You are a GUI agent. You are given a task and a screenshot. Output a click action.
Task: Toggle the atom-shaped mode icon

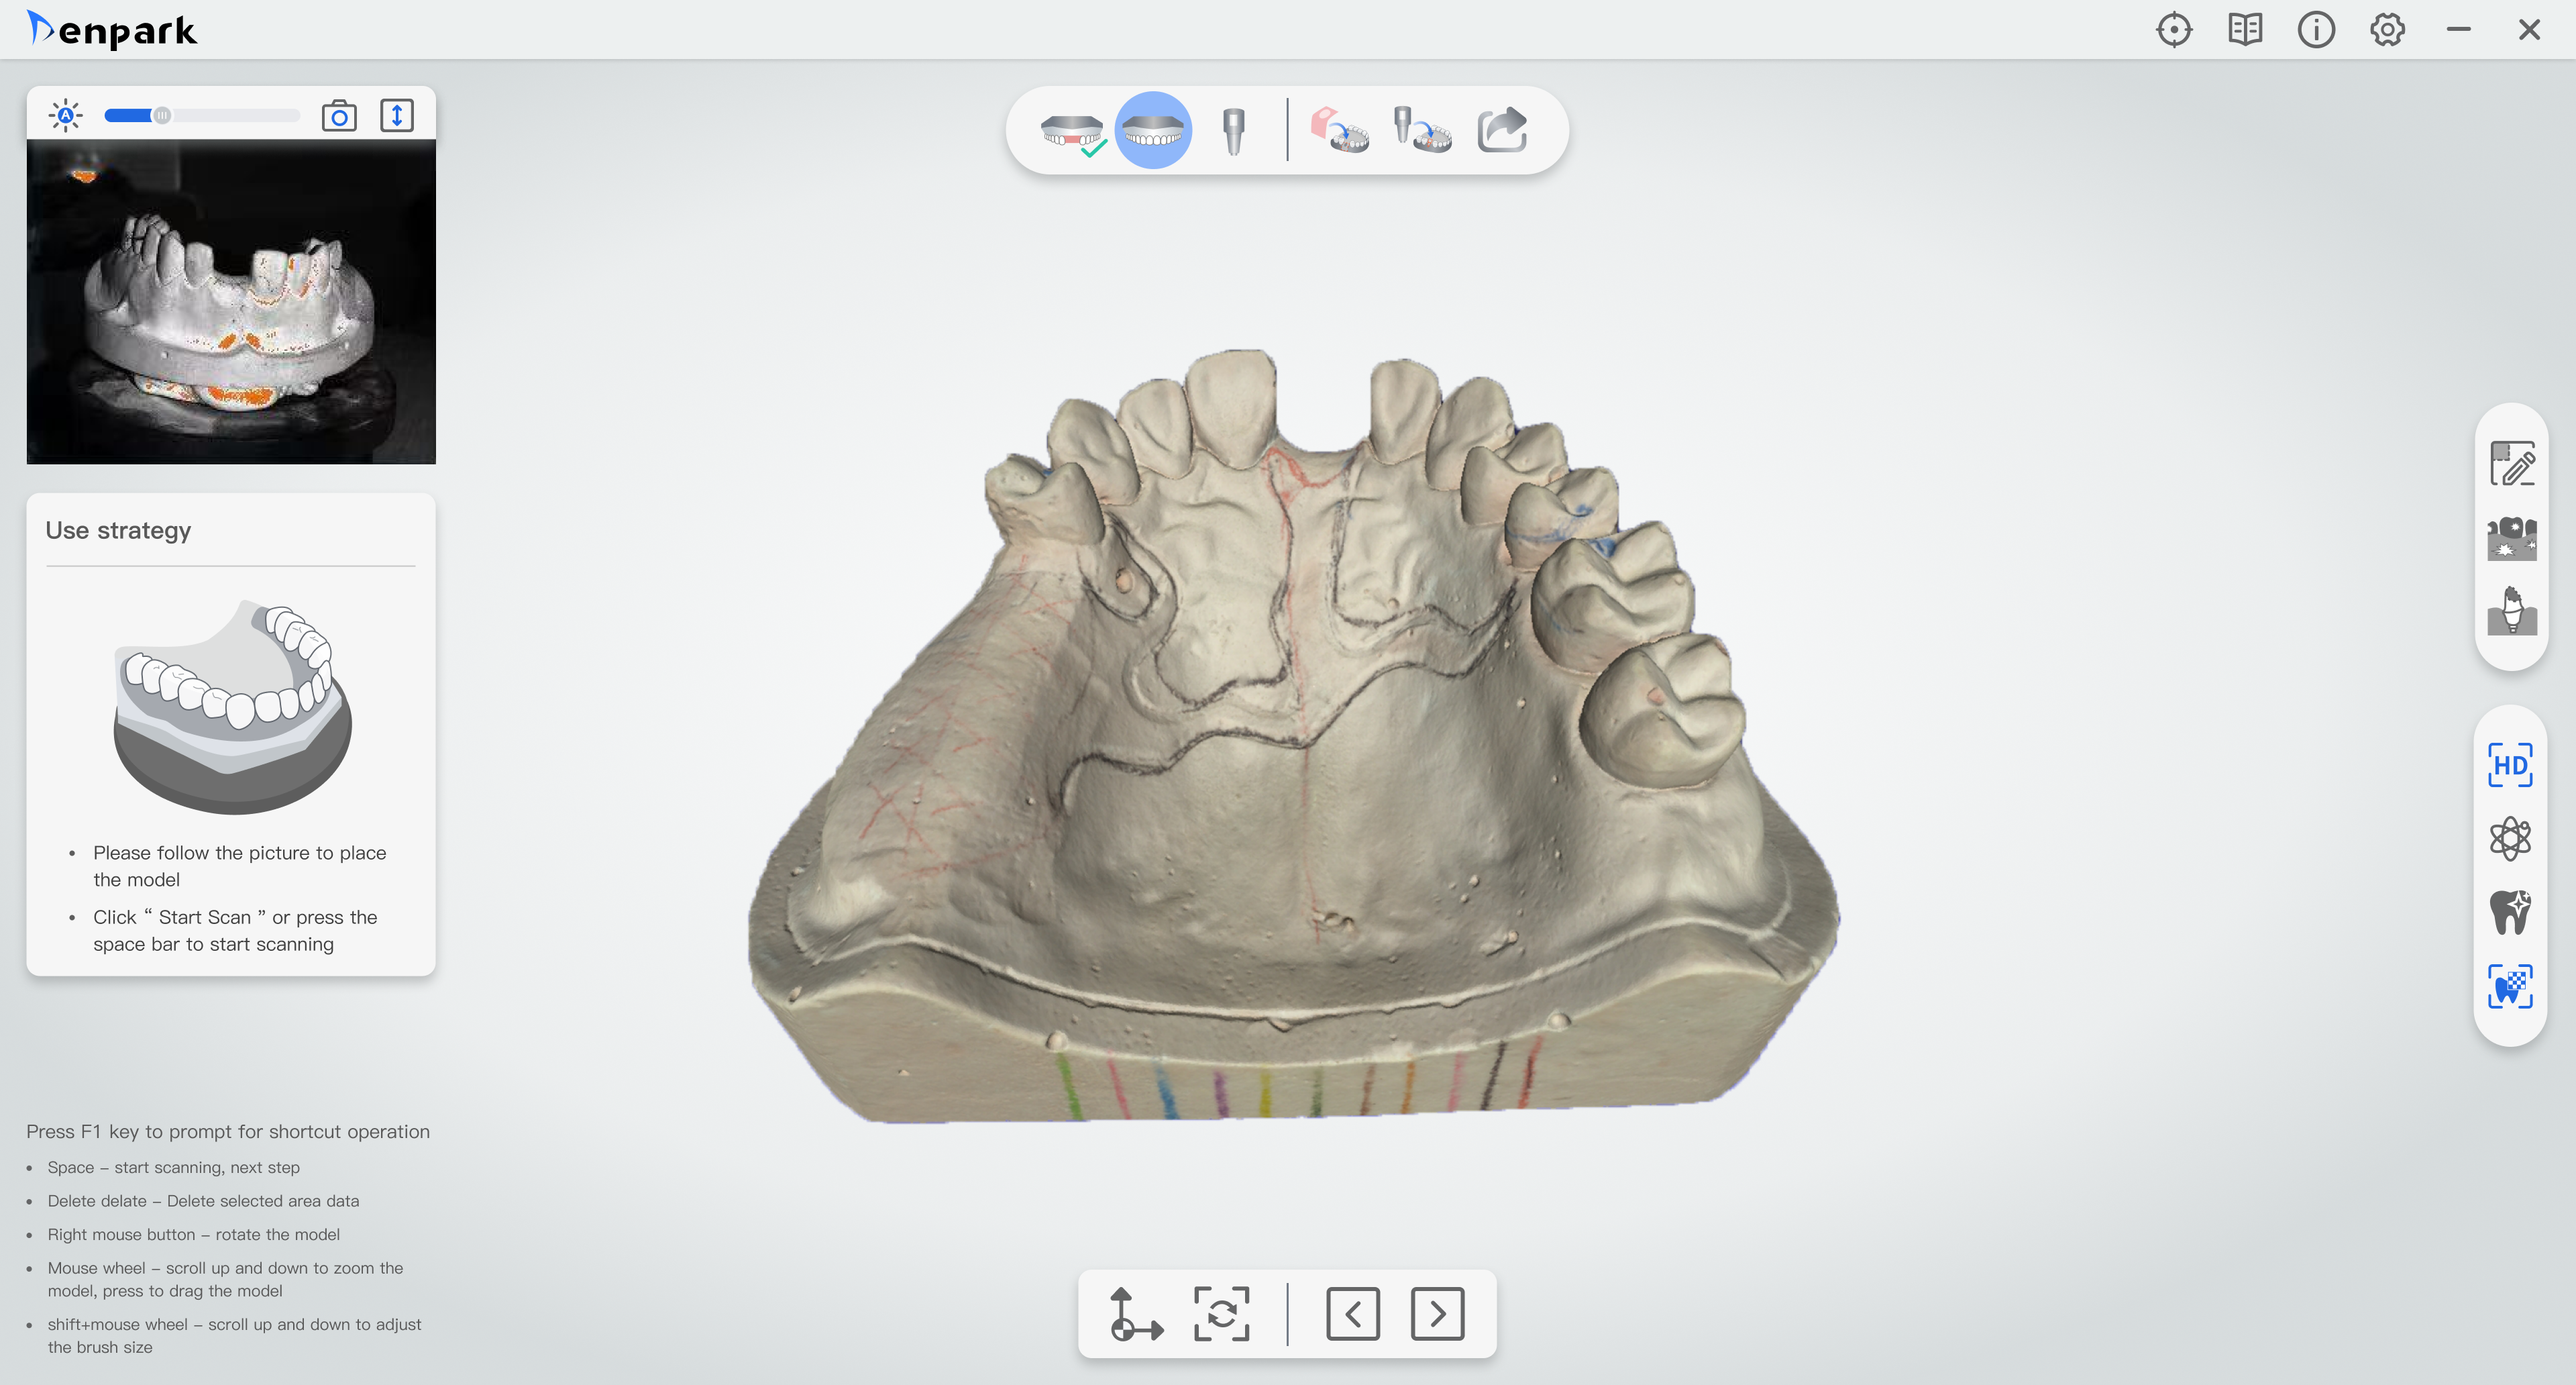(x=2510, y=839)
